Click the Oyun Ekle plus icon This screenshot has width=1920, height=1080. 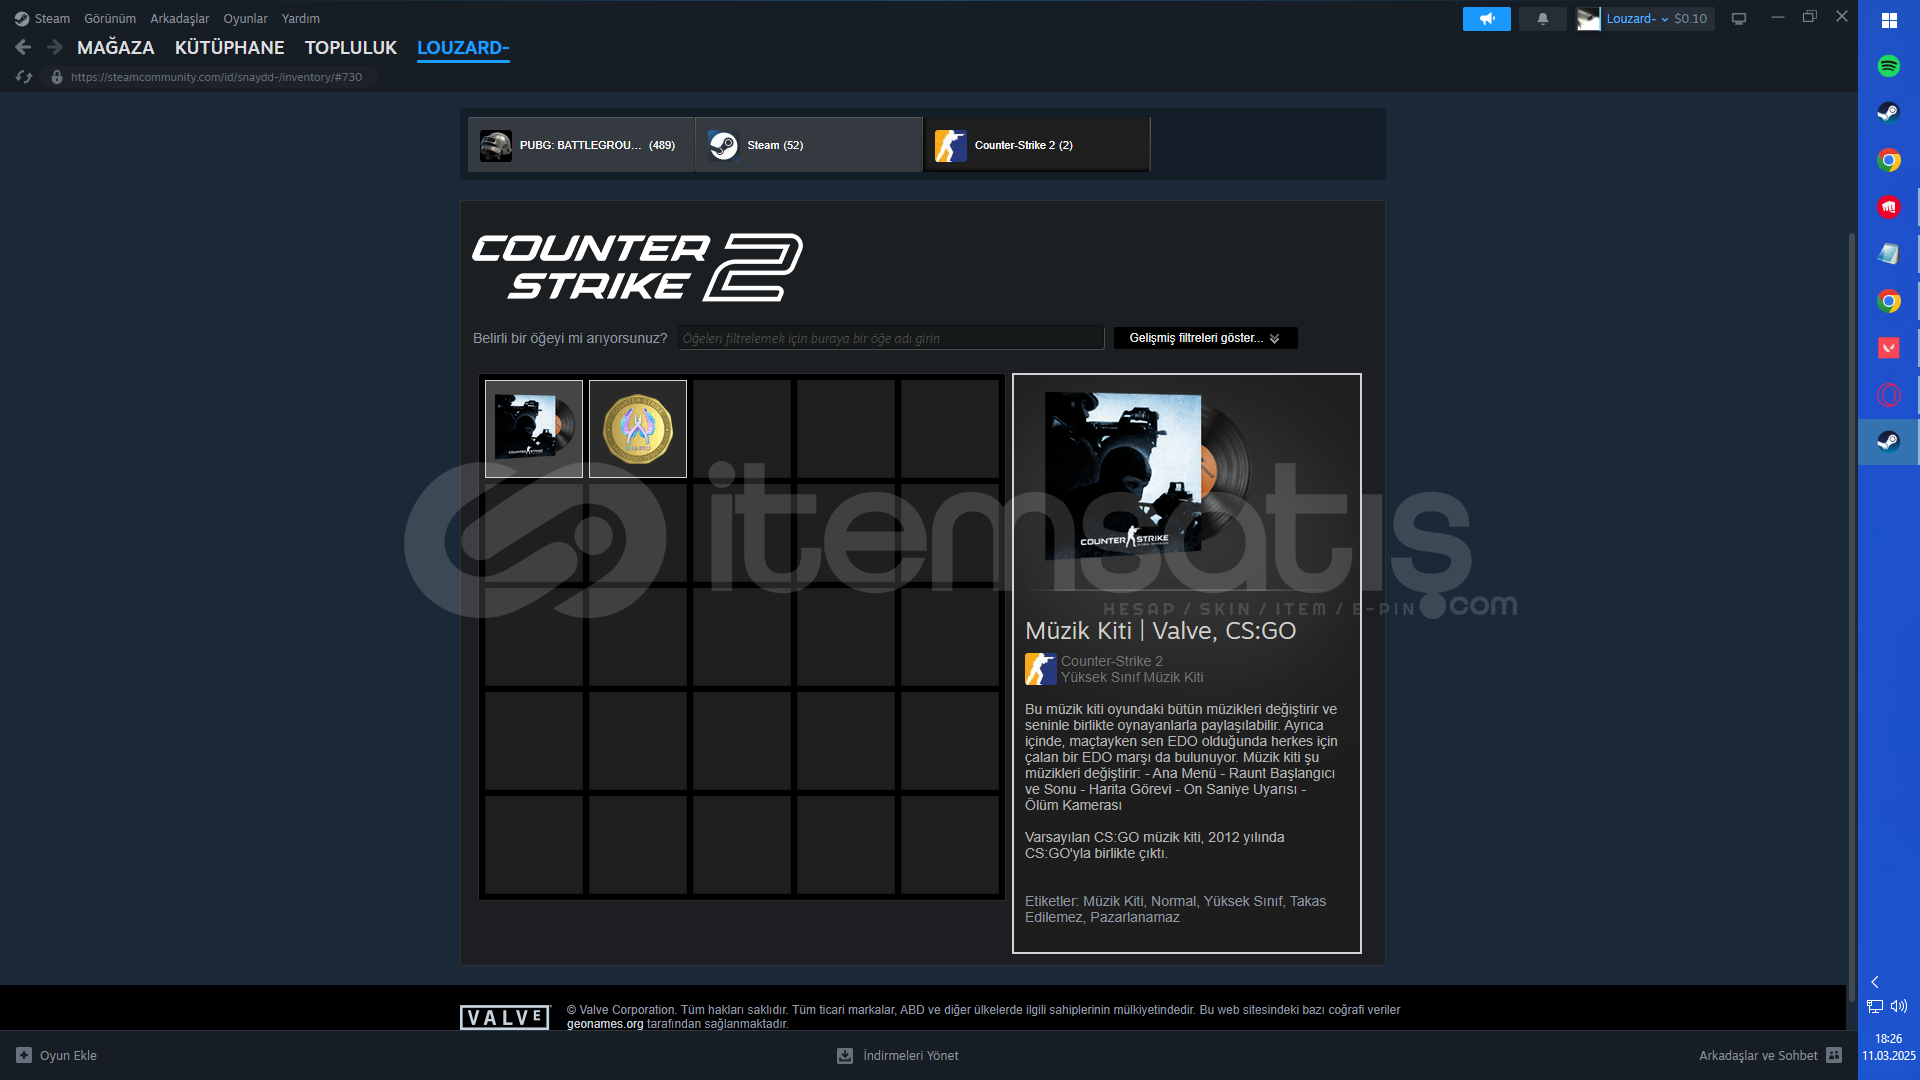pyautogui.click(x=24, y=1055)
